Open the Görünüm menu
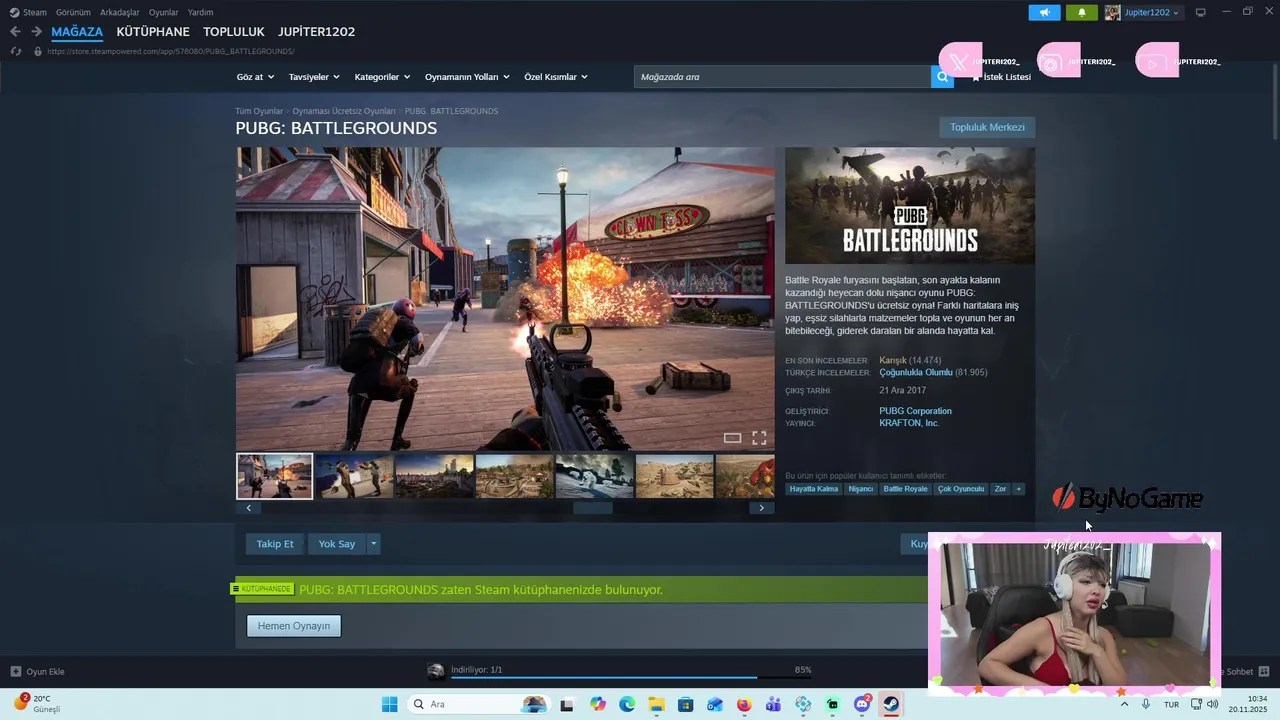The width and height of the screenshot is (1280, 720). tap(73, 12)
